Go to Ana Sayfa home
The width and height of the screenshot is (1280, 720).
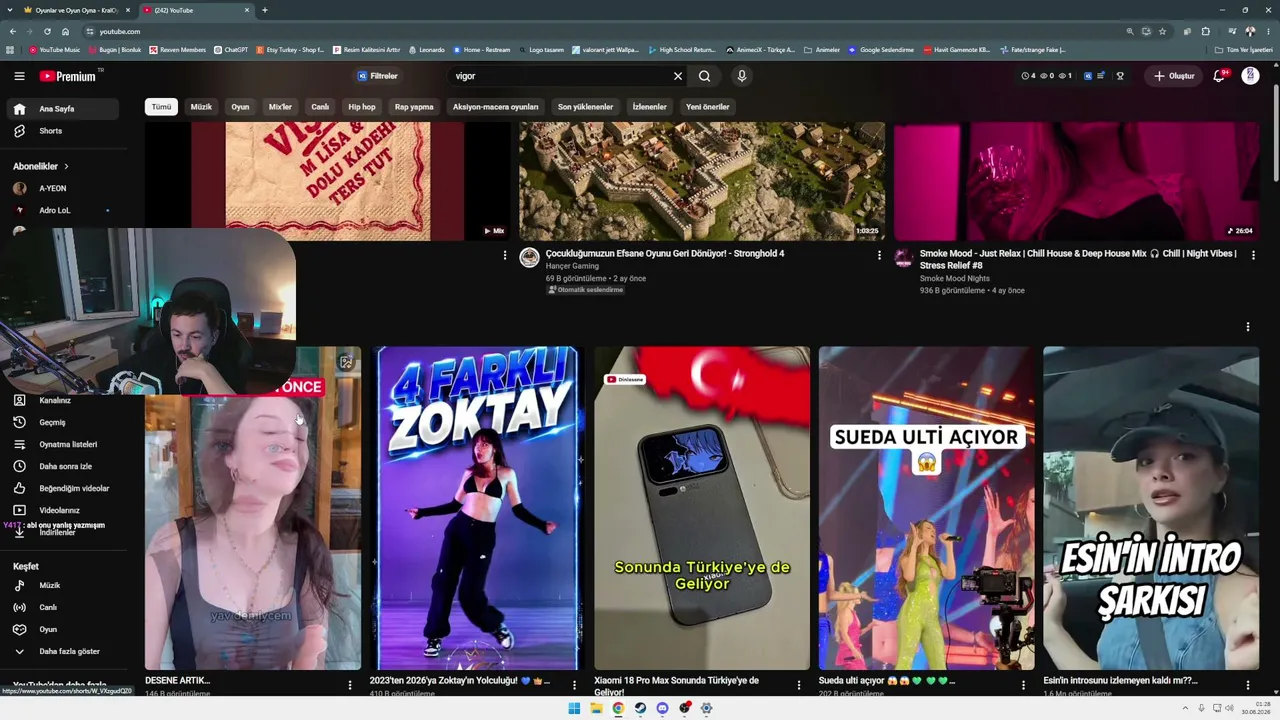pos(61,109)
